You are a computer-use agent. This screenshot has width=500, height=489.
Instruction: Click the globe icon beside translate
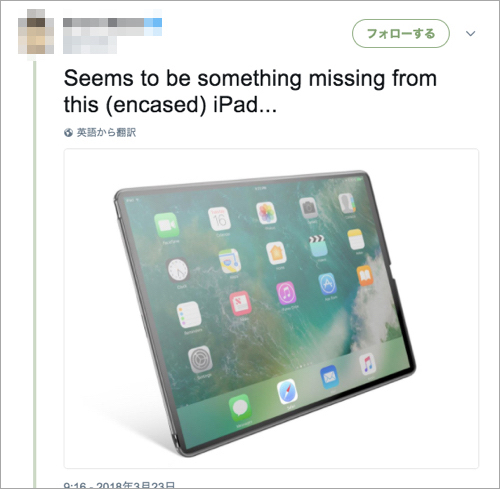pos(68,133)
